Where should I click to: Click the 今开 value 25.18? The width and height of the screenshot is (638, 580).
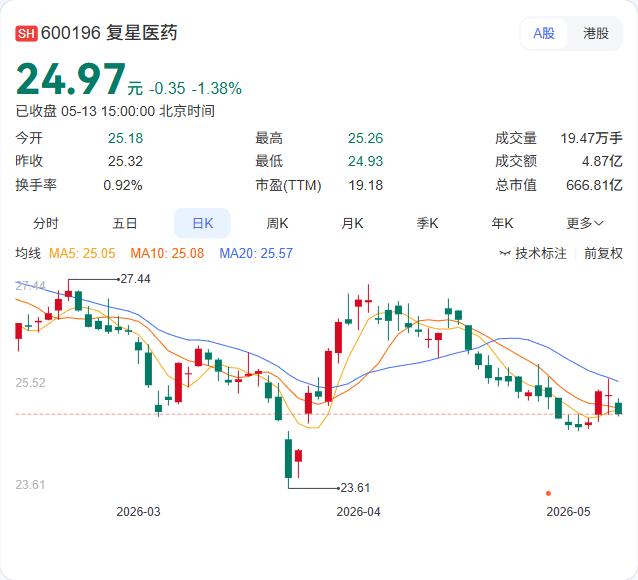pyautogui.click(x=125, y=138)
